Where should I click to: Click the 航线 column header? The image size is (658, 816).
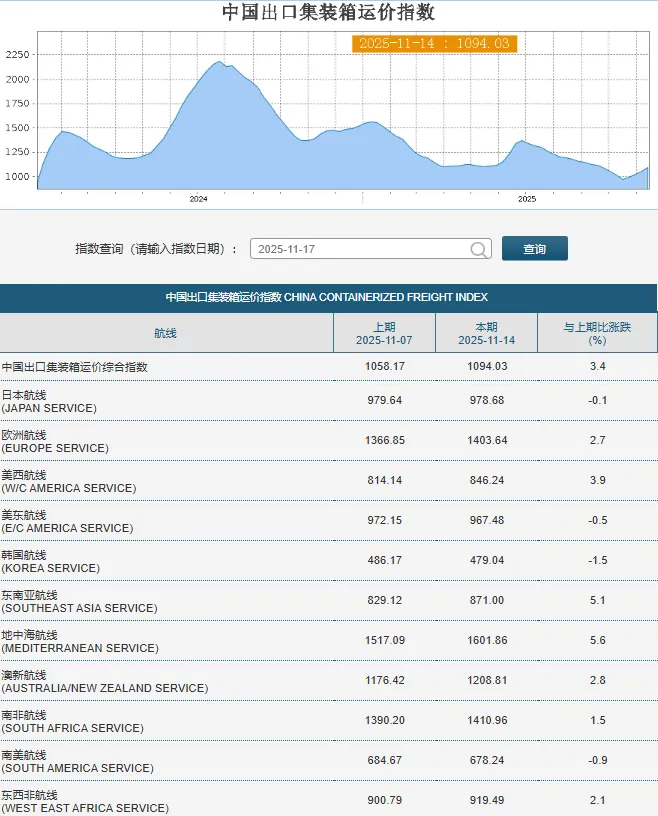(166, 333)
